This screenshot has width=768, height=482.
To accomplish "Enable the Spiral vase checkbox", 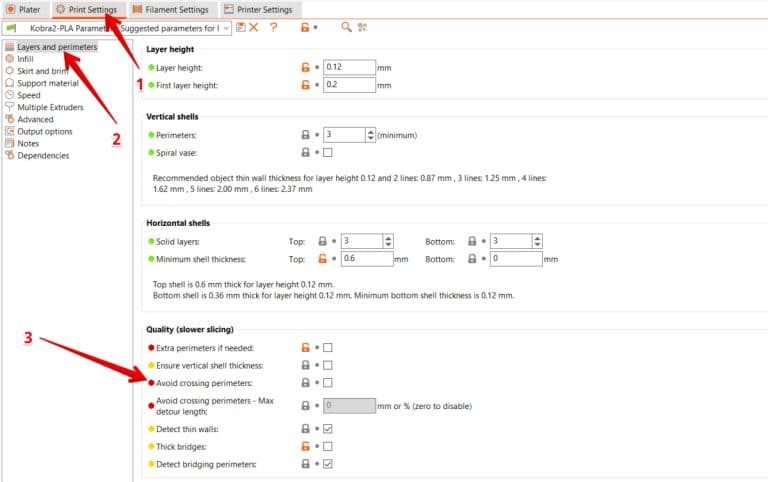I will click(328, 152).
